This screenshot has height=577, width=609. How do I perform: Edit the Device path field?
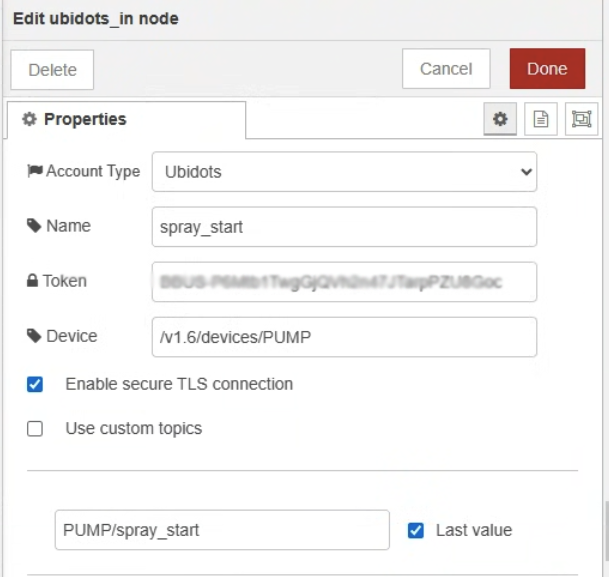(344, 337)
